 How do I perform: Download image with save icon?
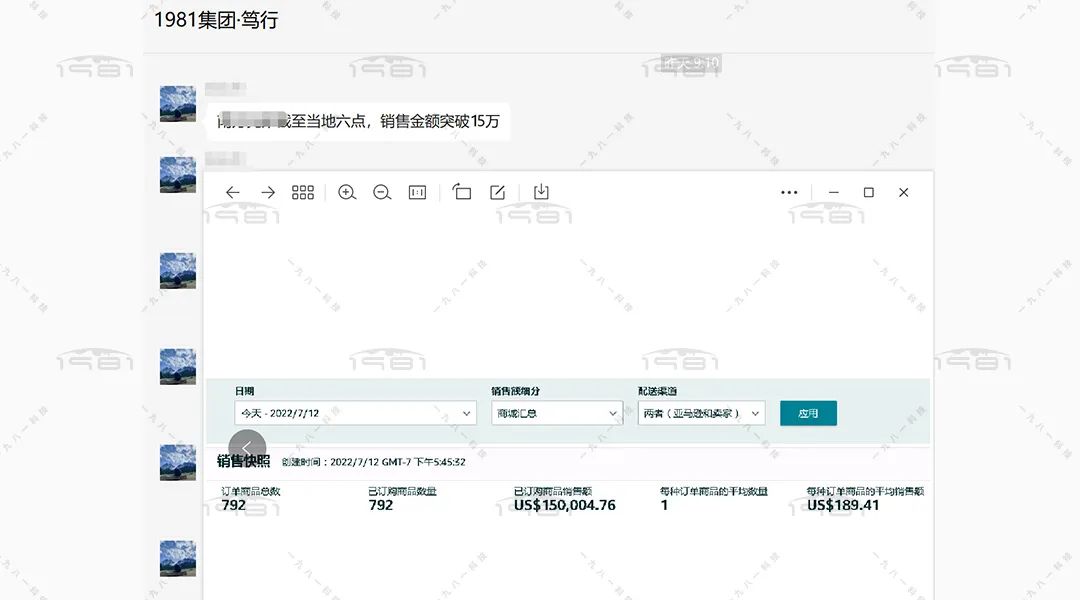(541, 192)
